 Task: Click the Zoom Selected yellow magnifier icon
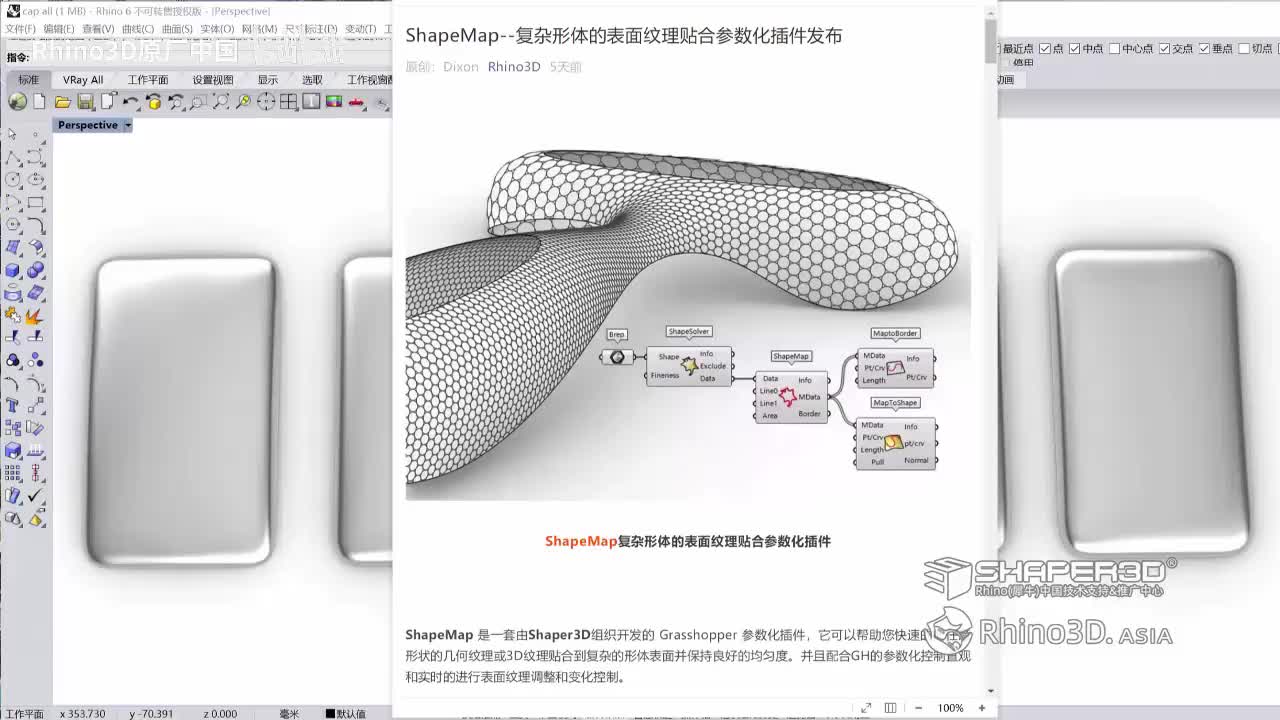coord(243,101)
